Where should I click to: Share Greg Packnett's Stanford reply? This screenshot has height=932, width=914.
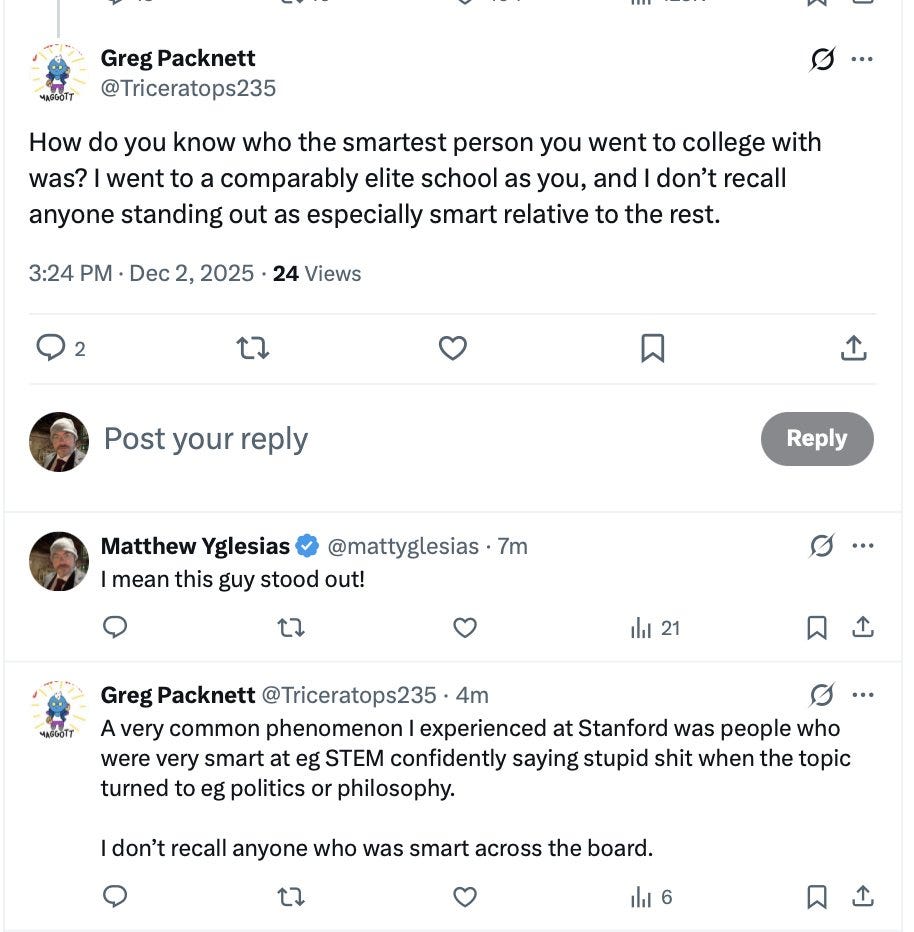pyautogui.click(x=863, y=897)
